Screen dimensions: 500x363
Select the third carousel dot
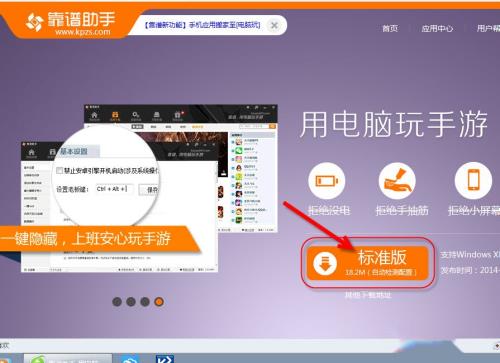pos(145,302)
